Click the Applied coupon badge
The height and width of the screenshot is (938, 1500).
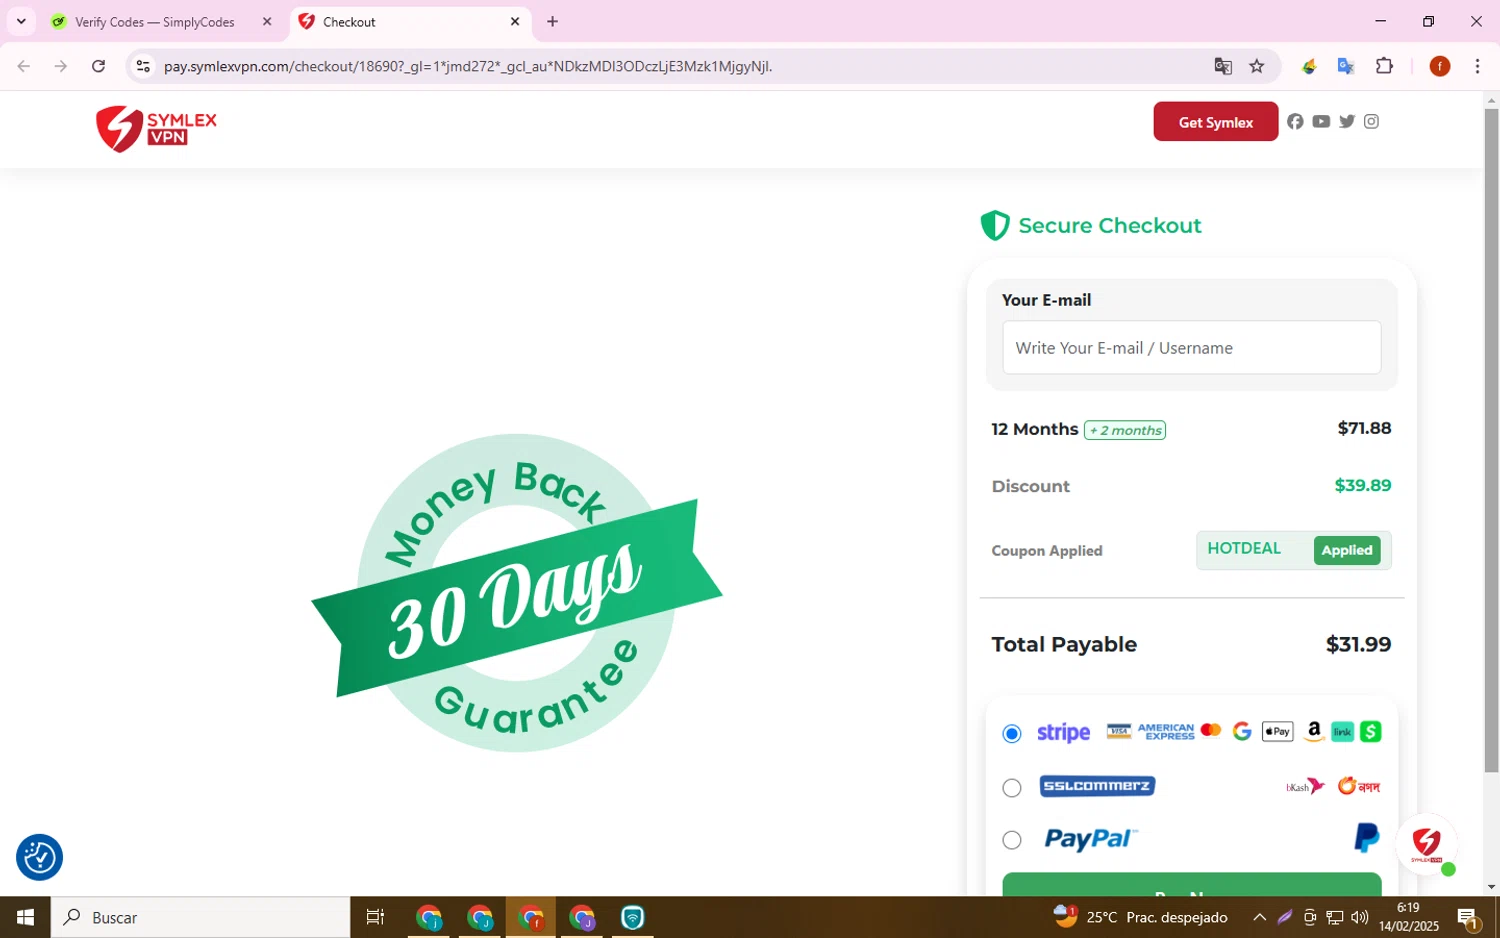(x=1346, y=550)
